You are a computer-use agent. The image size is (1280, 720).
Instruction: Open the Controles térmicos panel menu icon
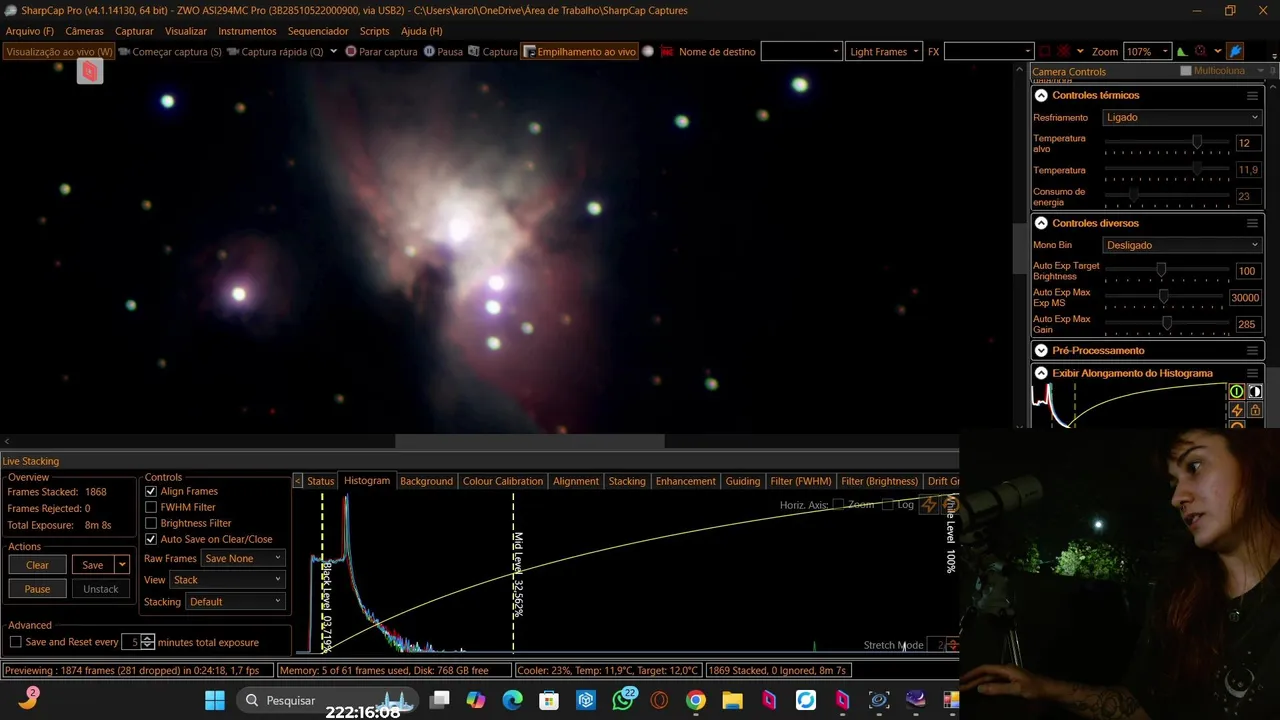[1252, 96]
